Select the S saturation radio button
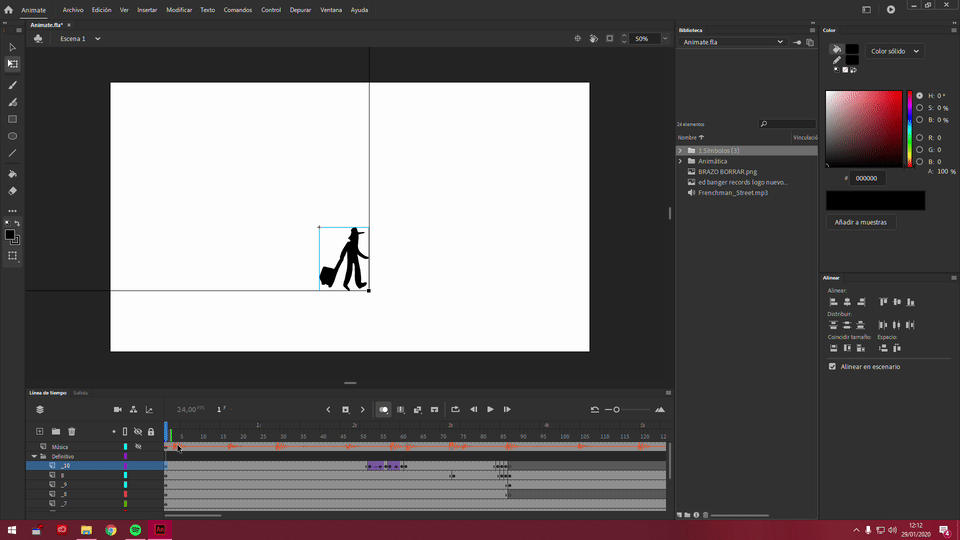 point(920,108)
